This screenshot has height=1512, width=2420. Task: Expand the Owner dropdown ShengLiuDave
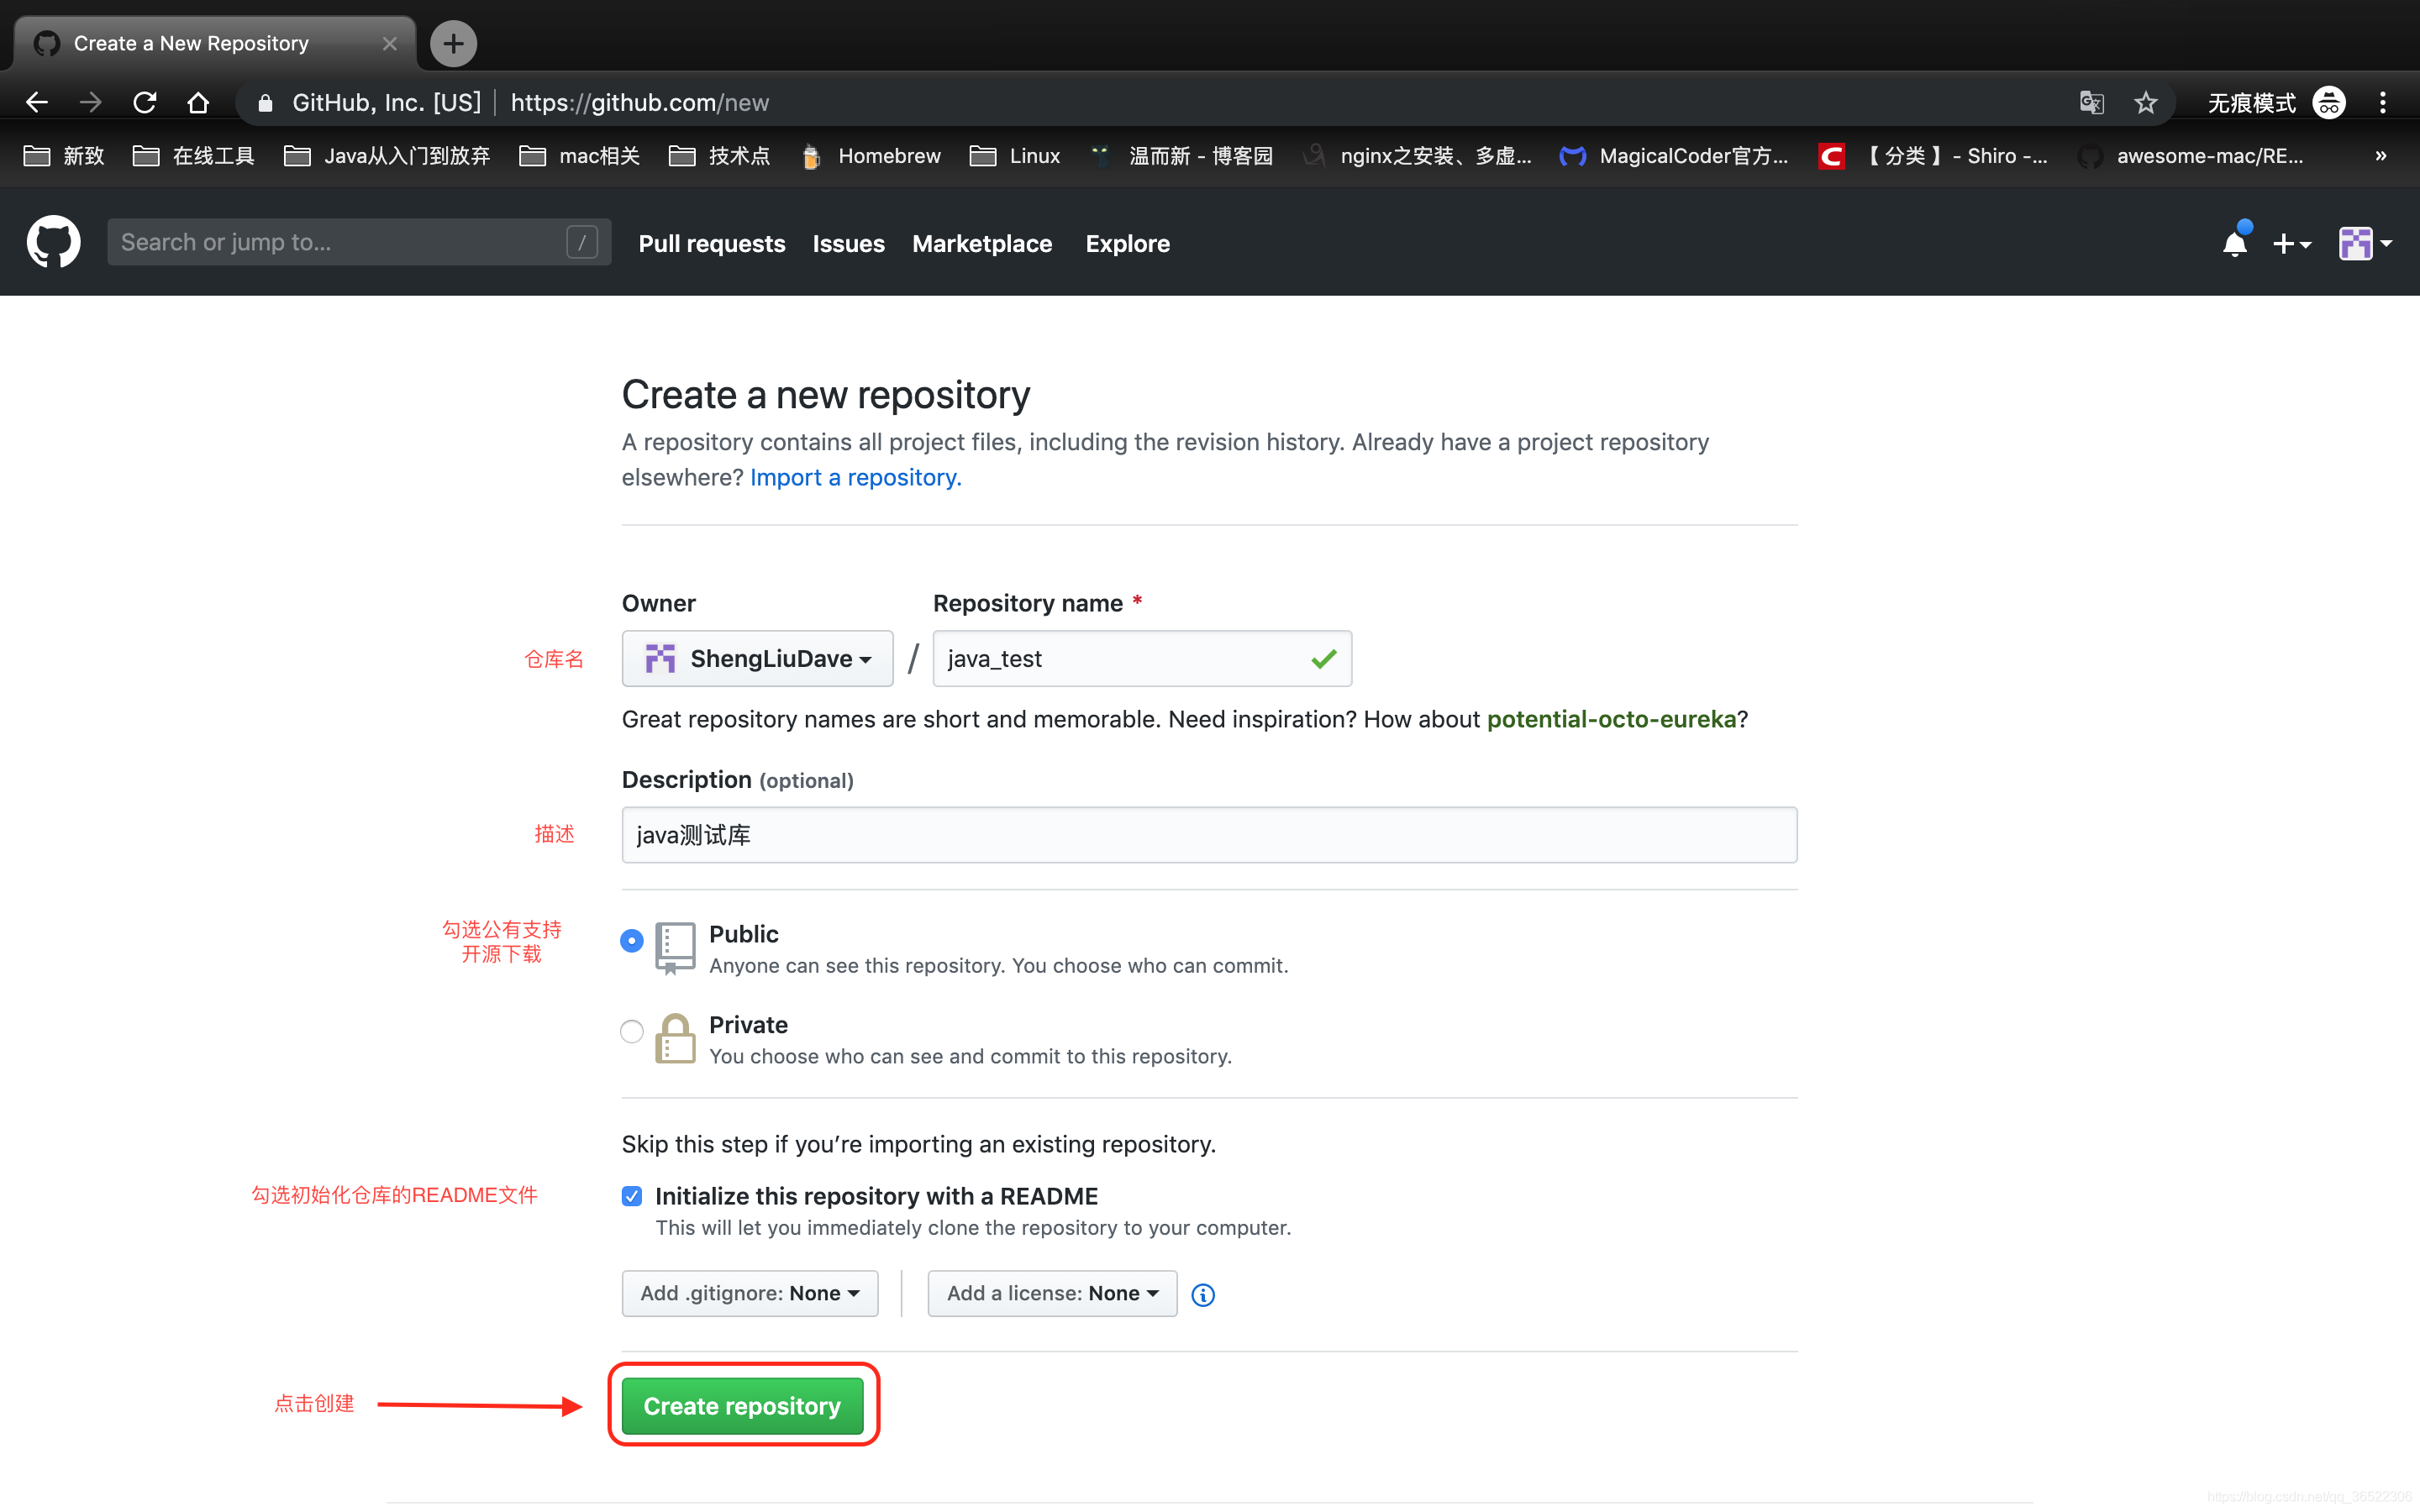[x=758, y=659]
